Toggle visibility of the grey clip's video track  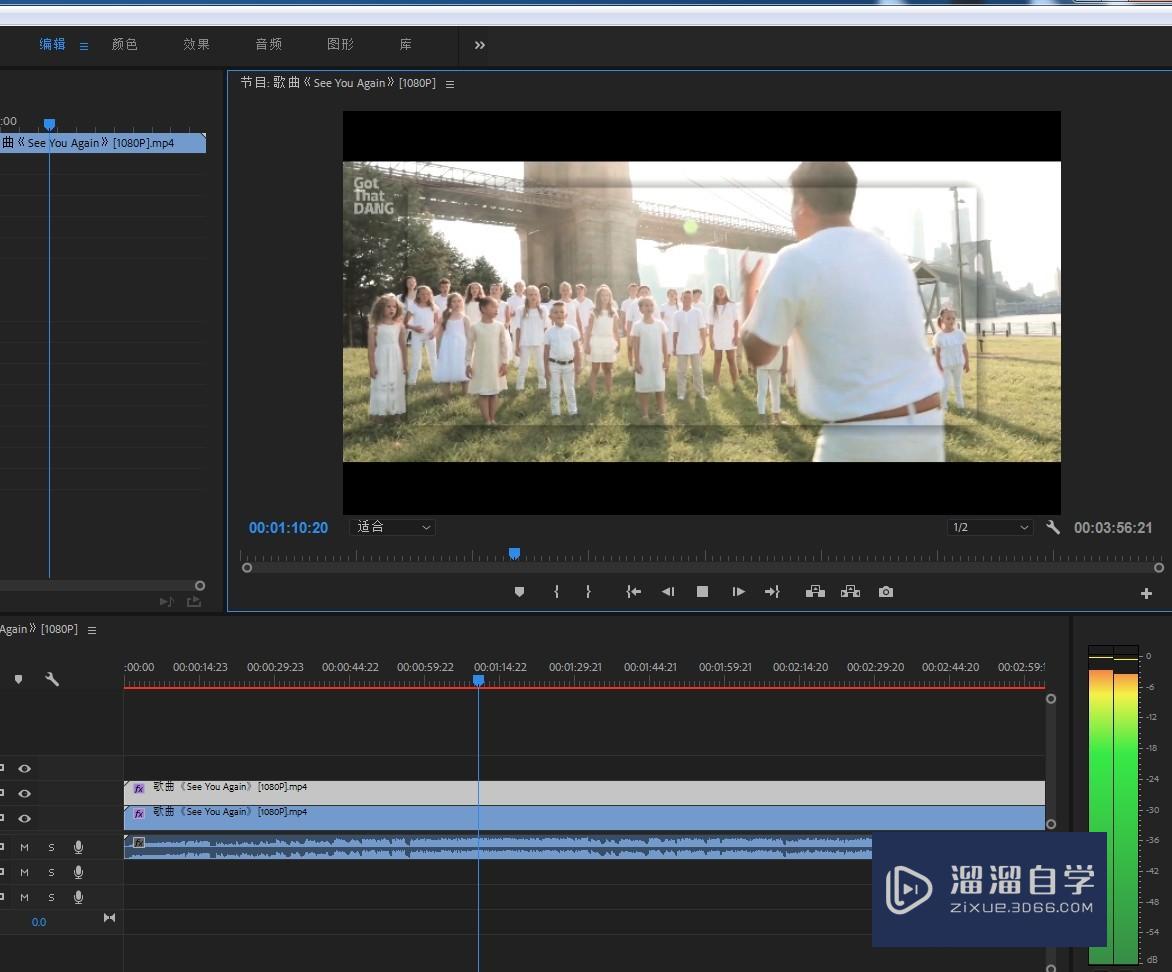pos(25,793)
